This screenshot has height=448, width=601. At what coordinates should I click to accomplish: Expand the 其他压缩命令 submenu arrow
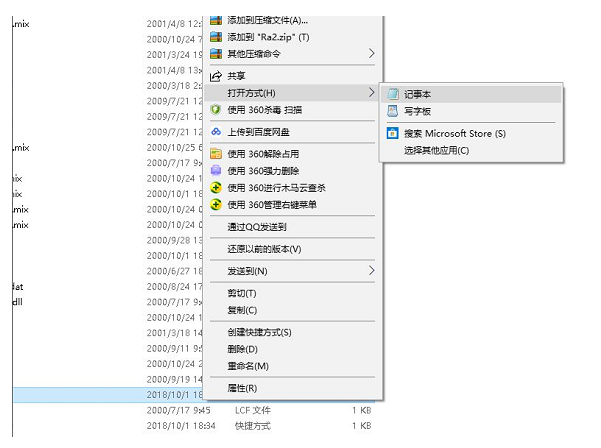click(x=372, y=52)
